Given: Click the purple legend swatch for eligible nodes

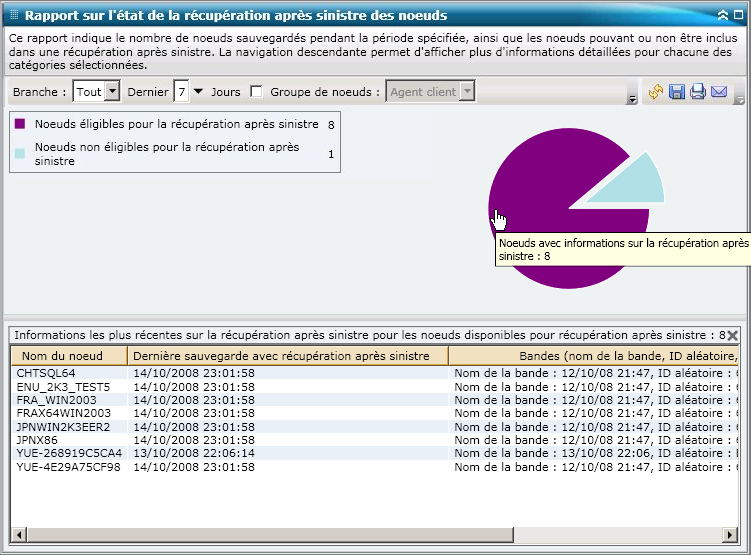Looking at the screenshot, I should [20, 124].
